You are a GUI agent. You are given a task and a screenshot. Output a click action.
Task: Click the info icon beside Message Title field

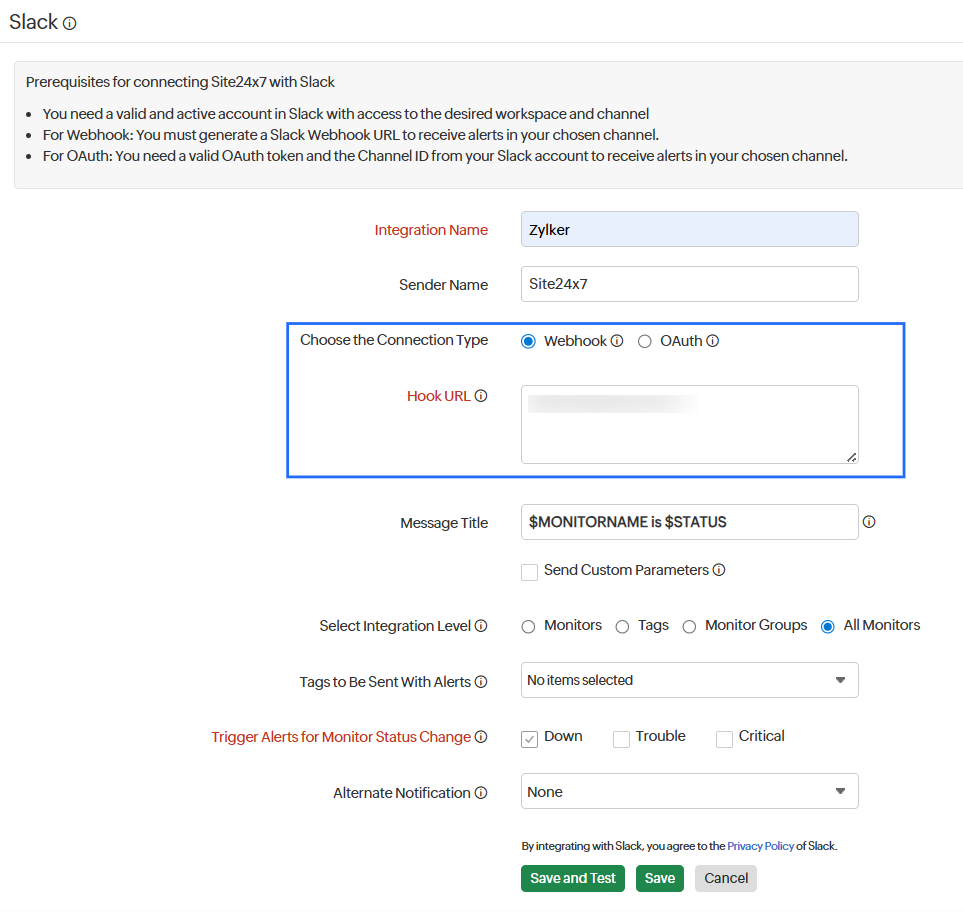868,522
